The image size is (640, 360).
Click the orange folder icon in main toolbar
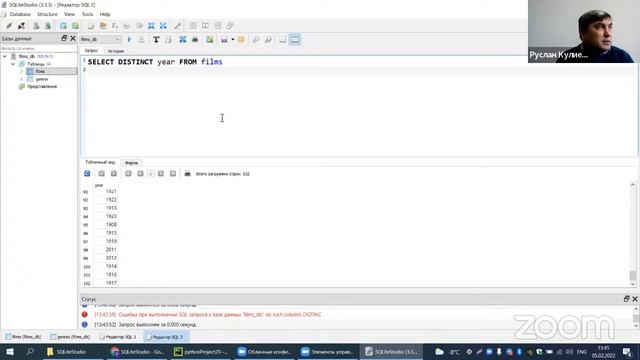pyautogui.click(x=103, y=26)
